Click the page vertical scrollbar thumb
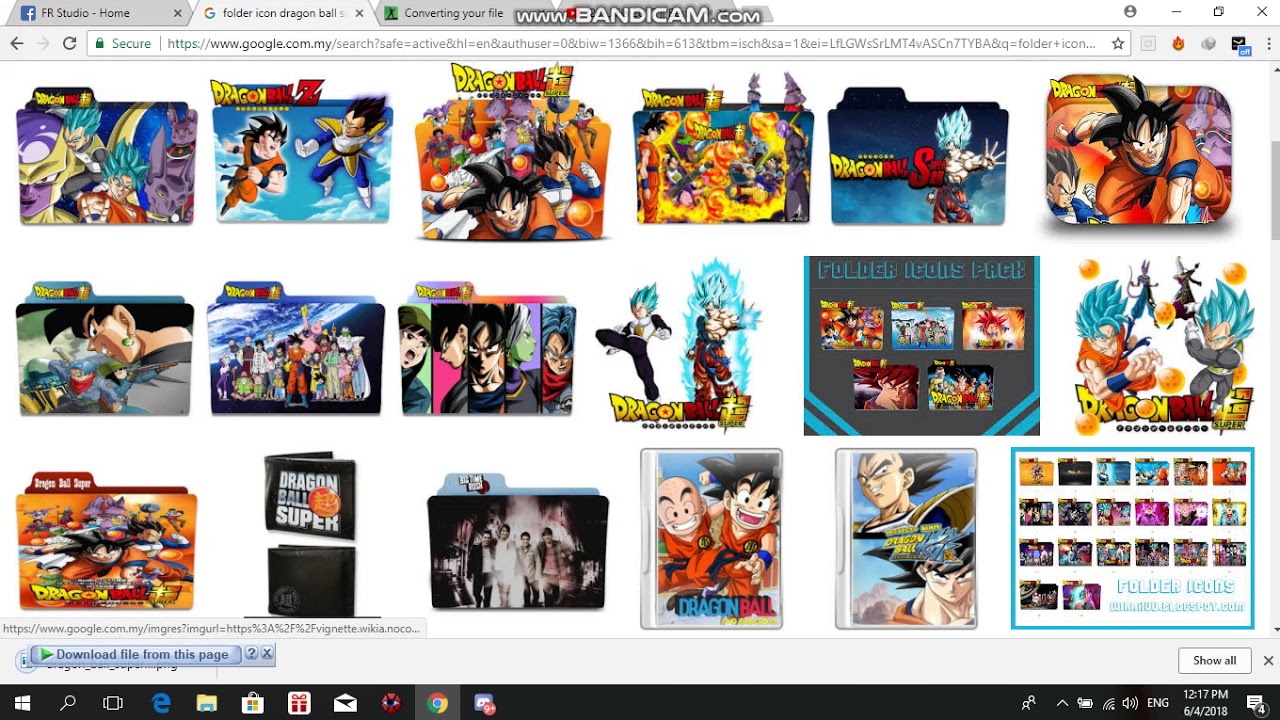The image size is (1280, 720). (x=1274, y=190)
